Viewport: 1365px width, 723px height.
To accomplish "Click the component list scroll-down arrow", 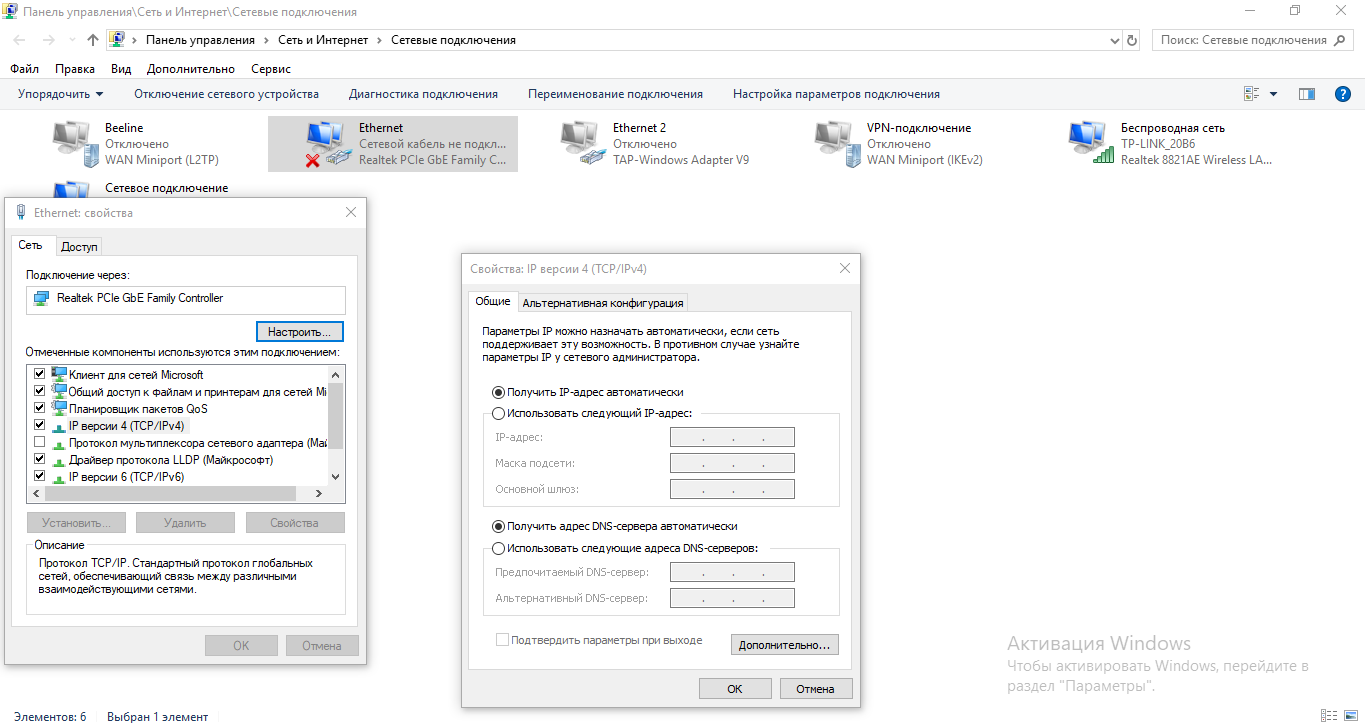I will point(335,477).
